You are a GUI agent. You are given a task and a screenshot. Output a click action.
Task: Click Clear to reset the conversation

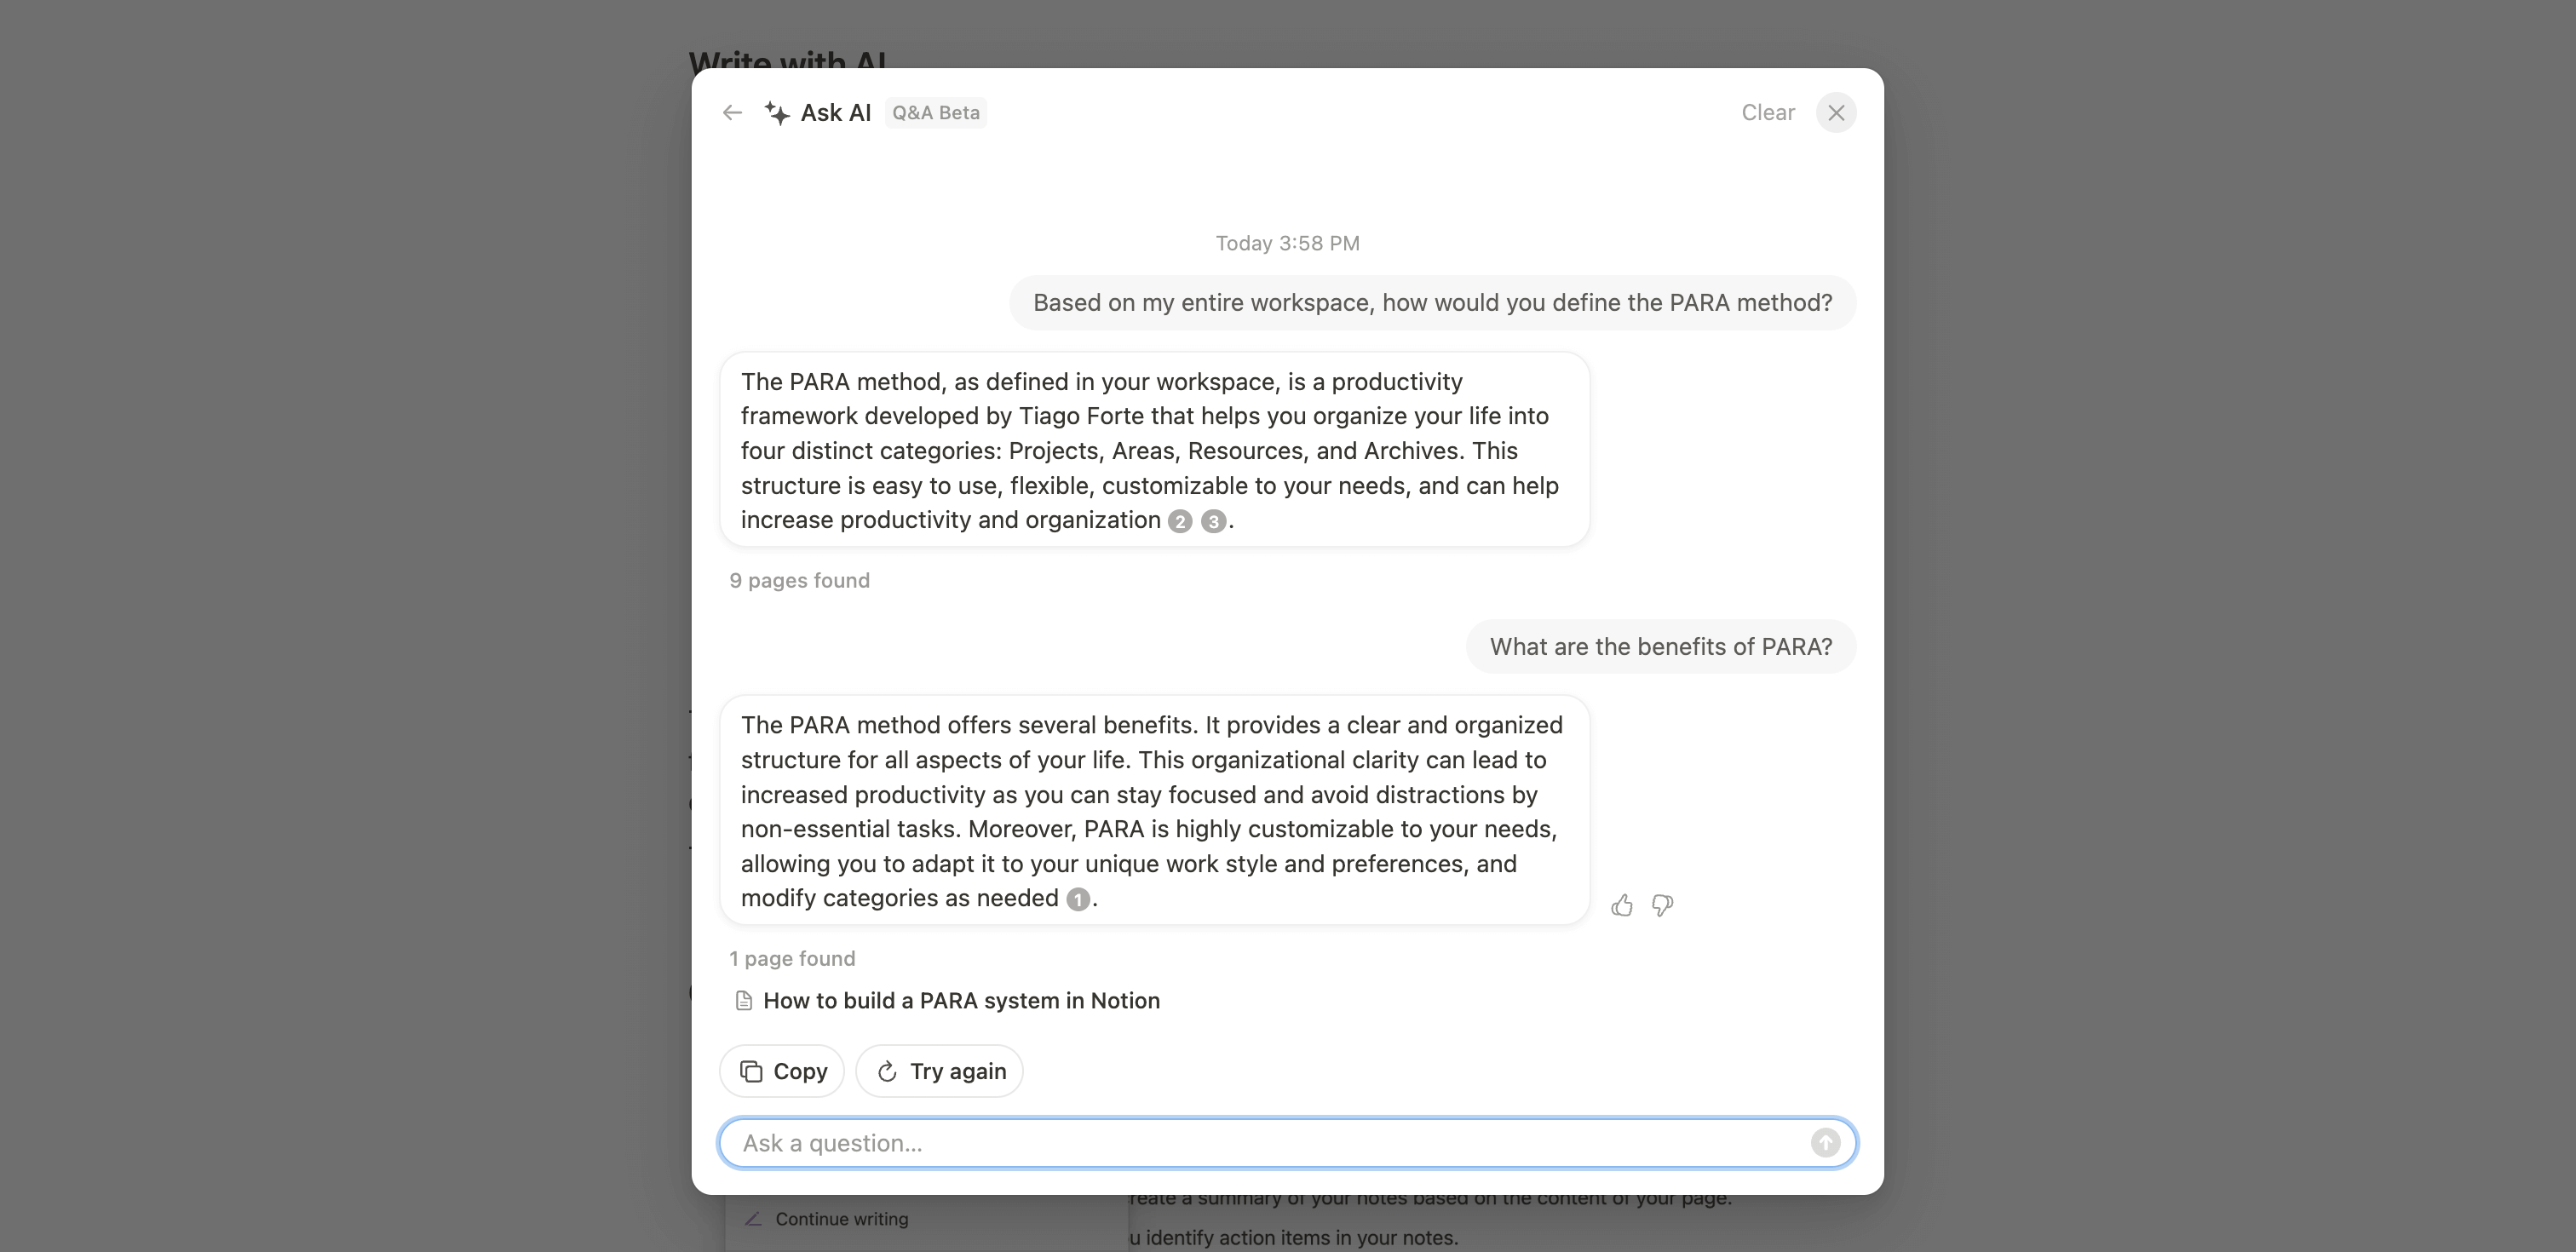click(1767, 112)
